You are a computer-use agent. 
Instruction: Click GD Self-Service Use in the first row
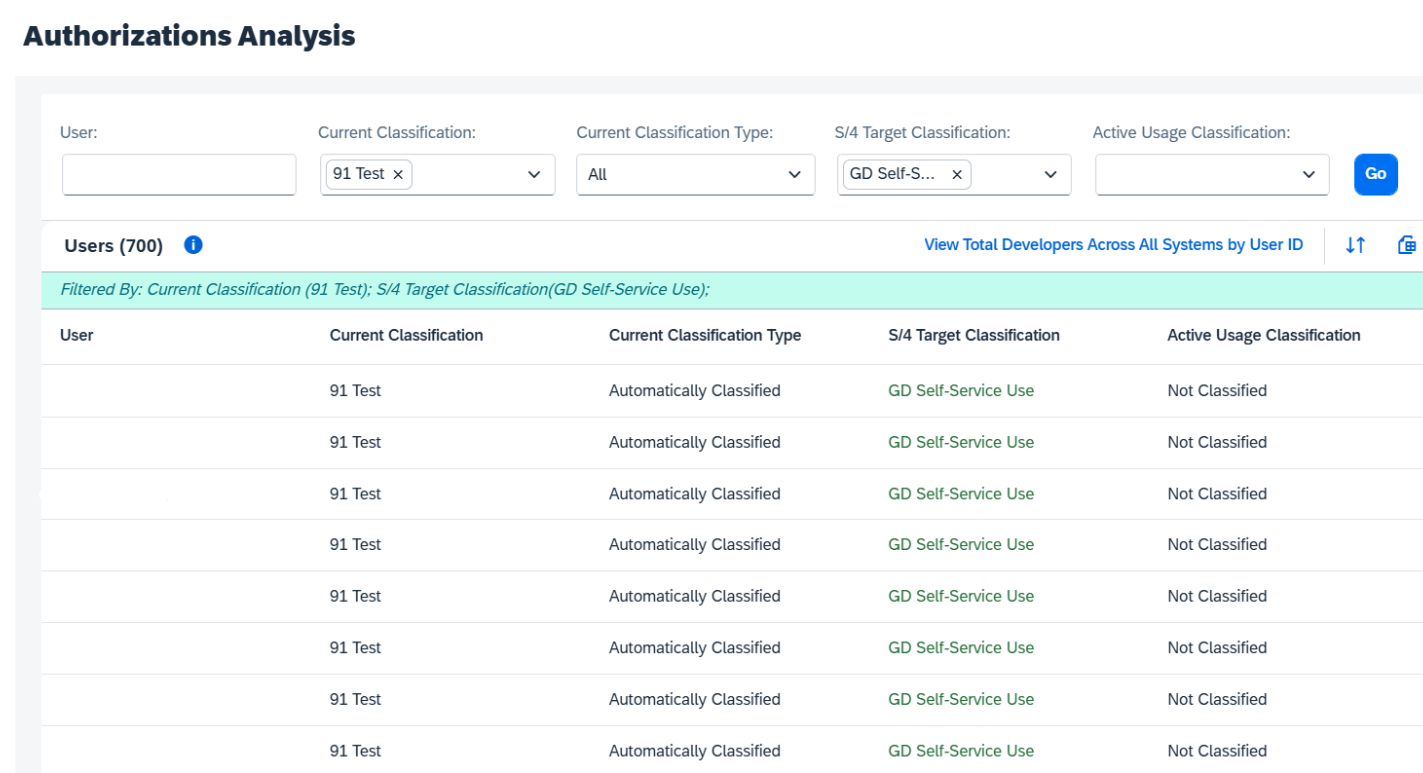(960, 391)
